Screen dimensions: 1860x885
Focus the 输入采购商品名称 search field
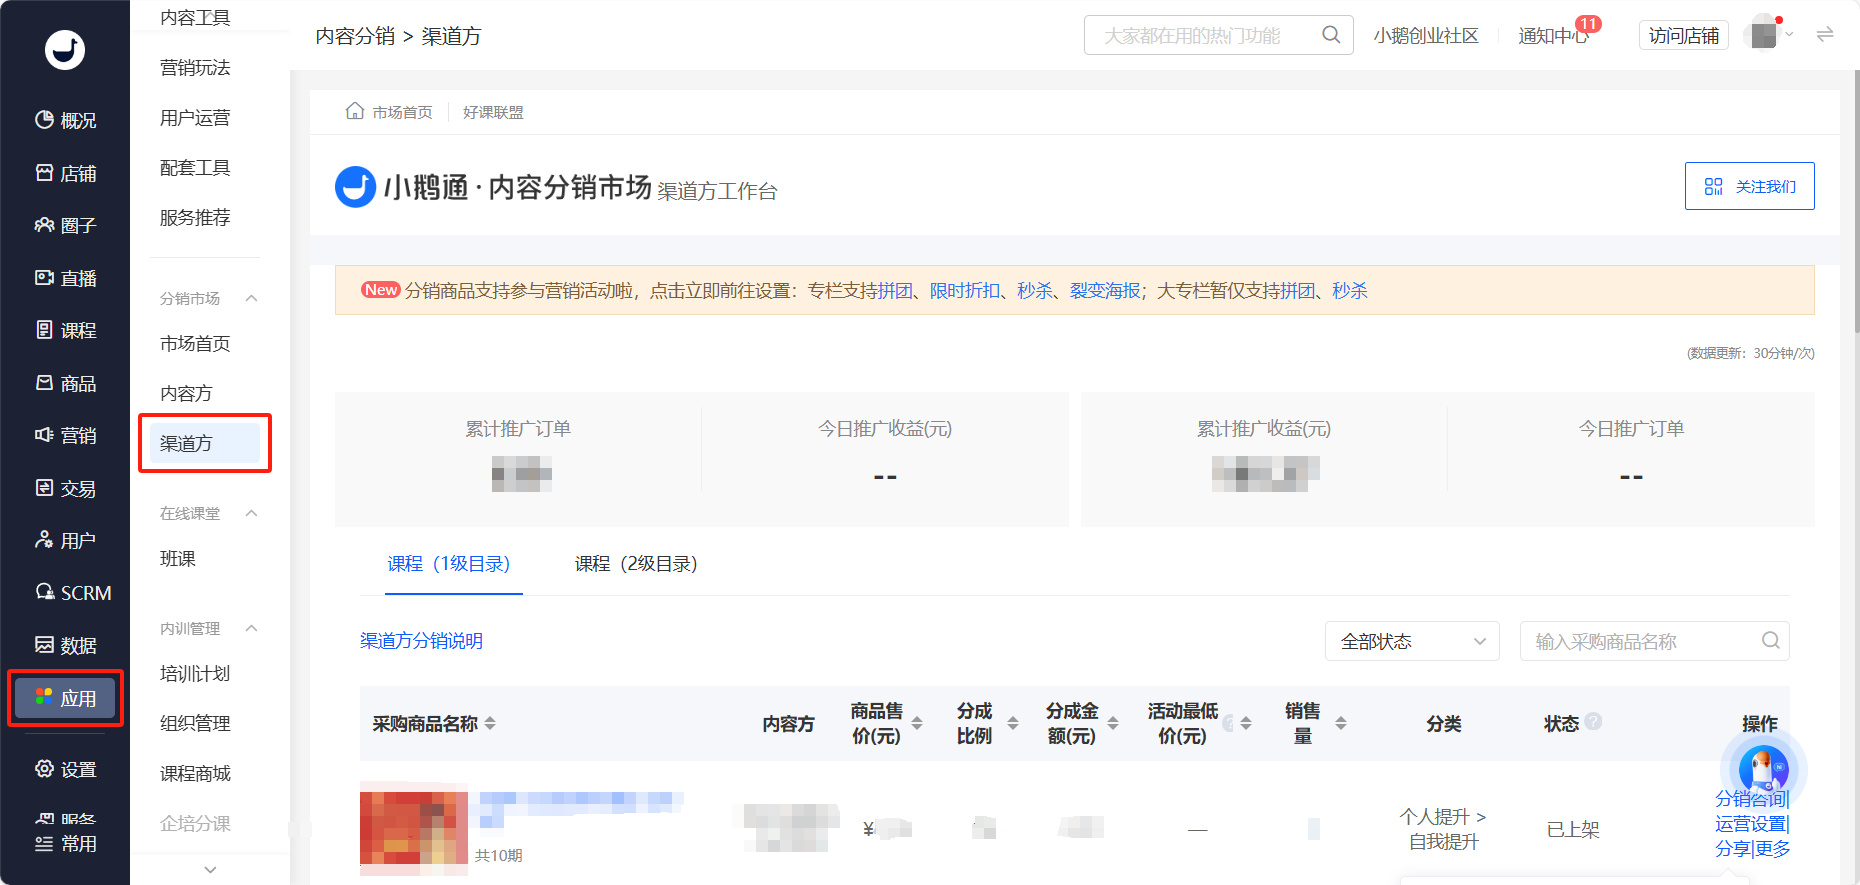click(x=1655, y=641)
